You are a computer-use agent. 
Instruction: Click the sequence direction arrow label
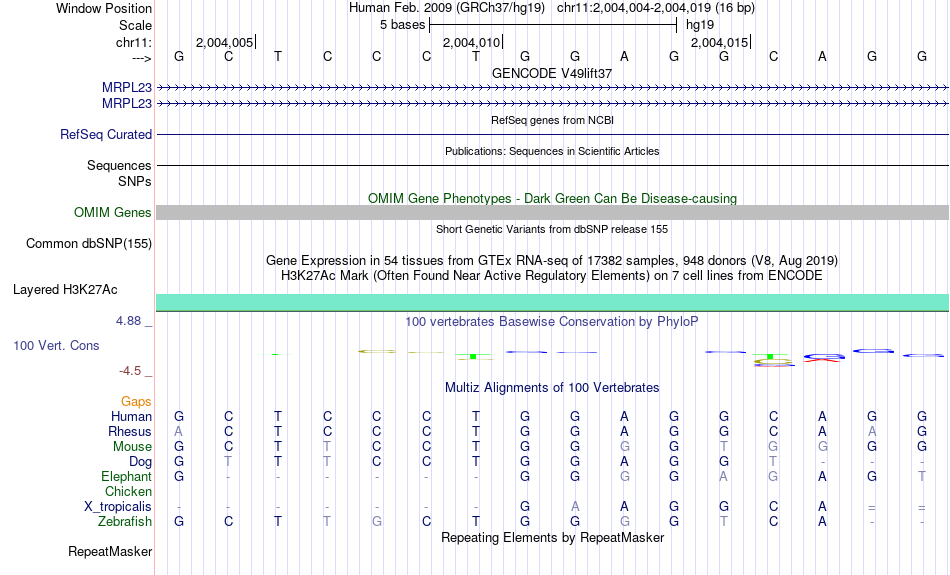pos(141,58)
